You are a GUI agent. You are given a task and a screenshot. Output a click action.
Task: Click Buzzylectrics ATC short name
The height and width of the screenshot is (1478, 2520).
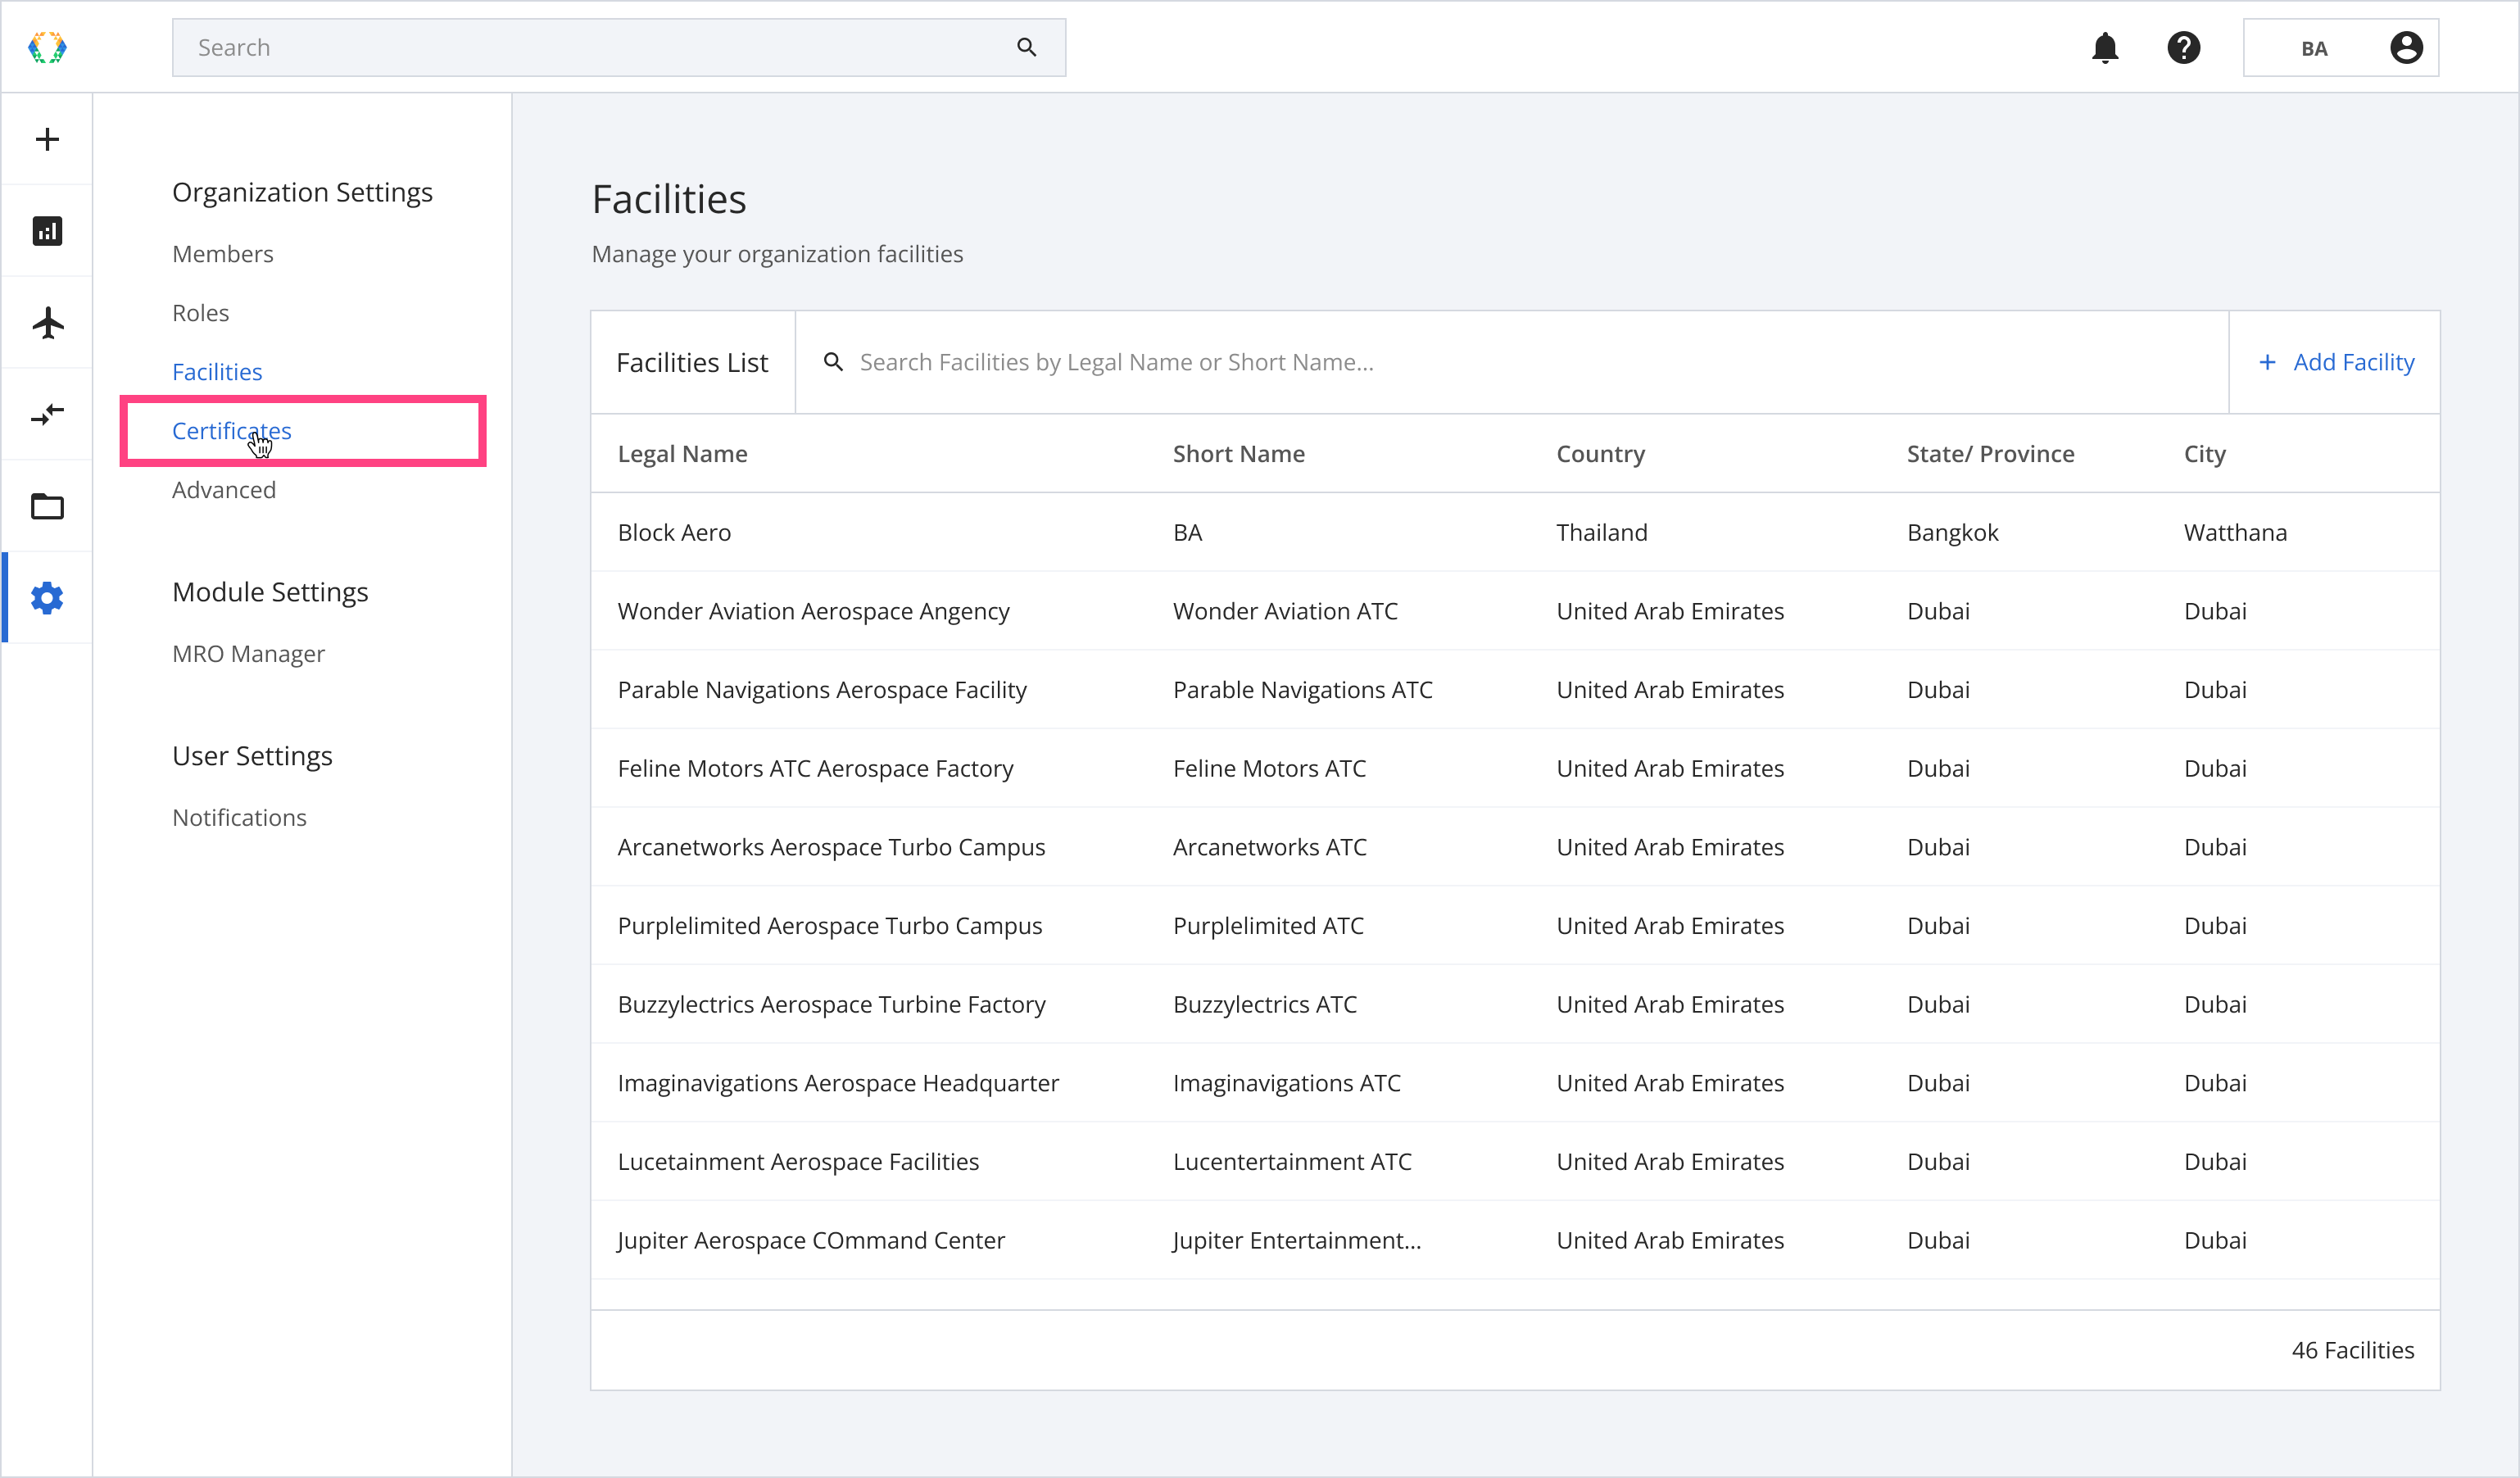click(1265, 1005)
